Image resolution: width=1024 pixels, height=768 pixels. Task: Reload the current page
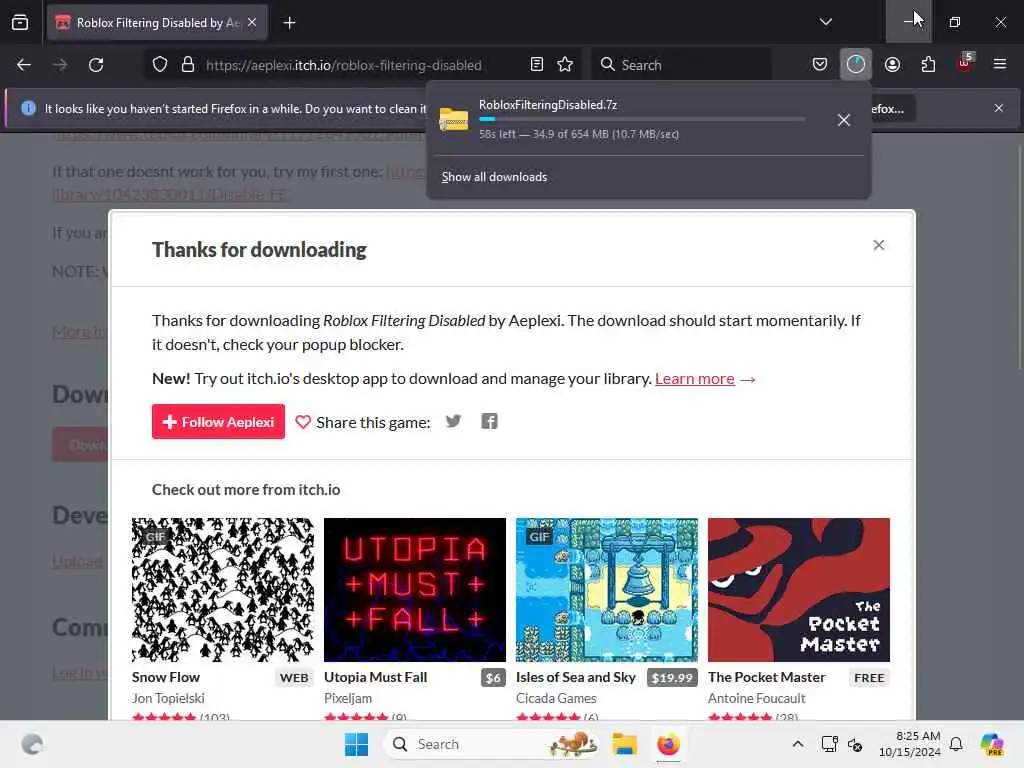click(96, 65)
